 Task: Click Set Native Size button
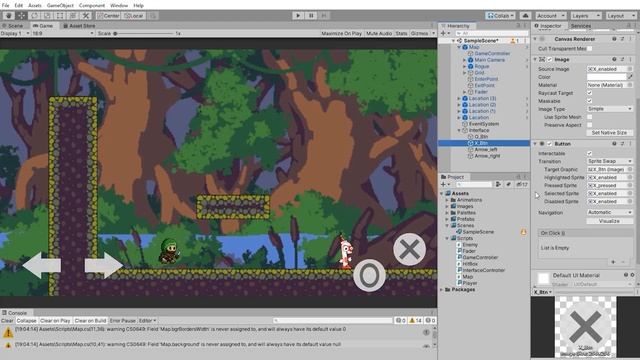(610, 133)
